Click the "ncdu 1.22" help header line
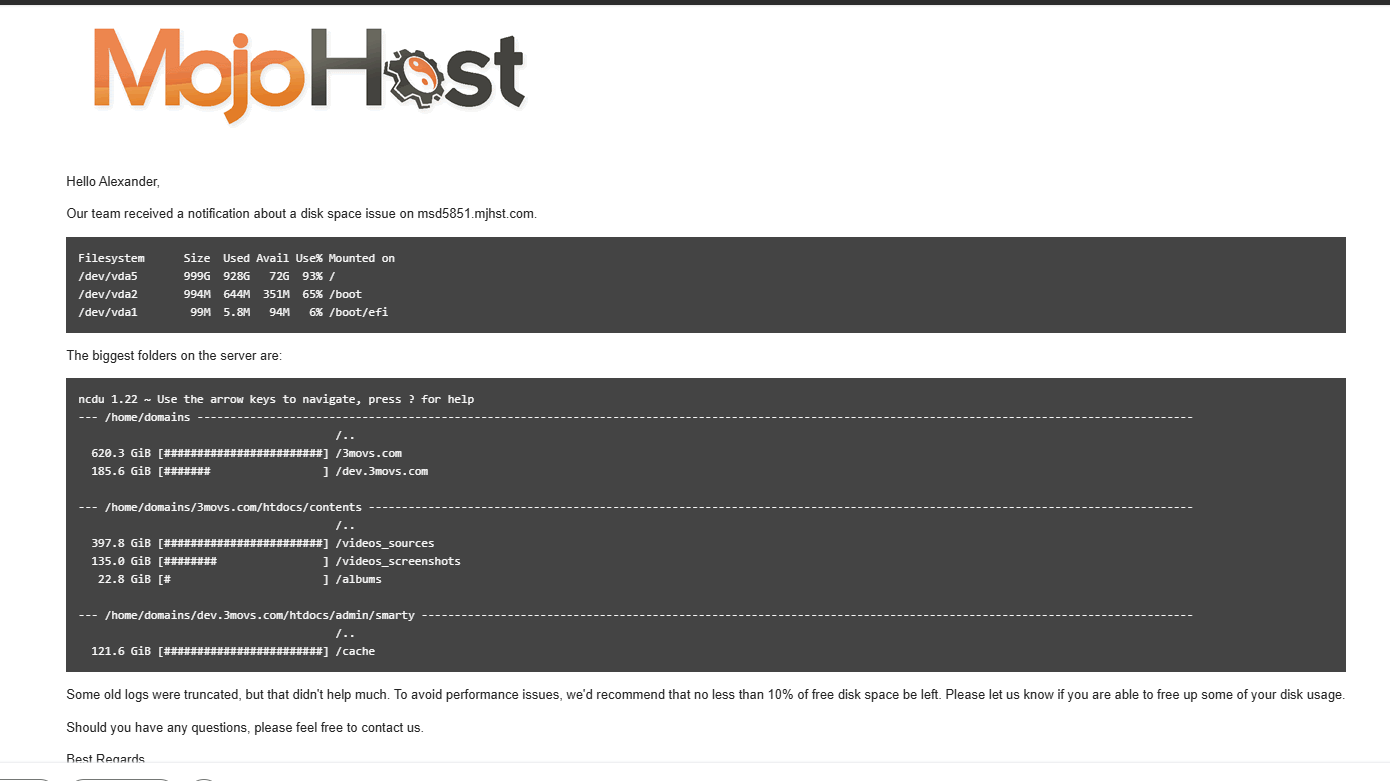This screenshot has height=781, width=1390. [276, 399]
